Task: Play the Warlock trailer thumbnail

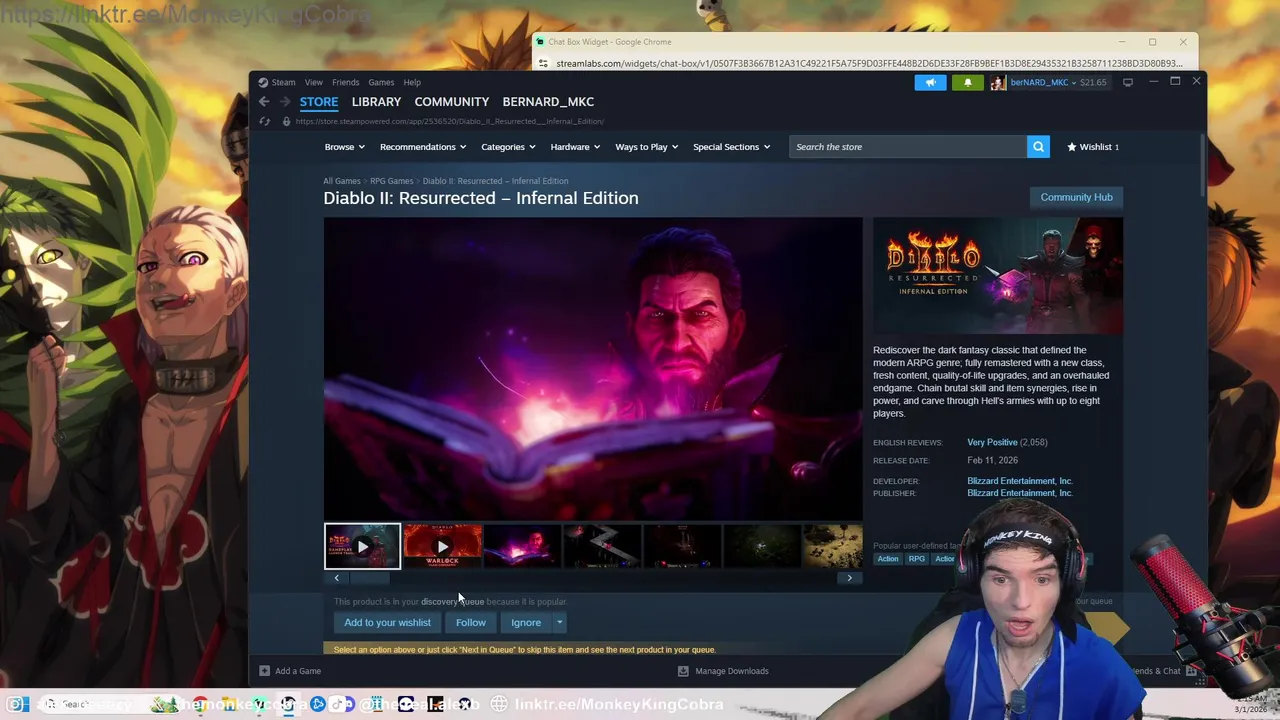Action: (442, 546)
